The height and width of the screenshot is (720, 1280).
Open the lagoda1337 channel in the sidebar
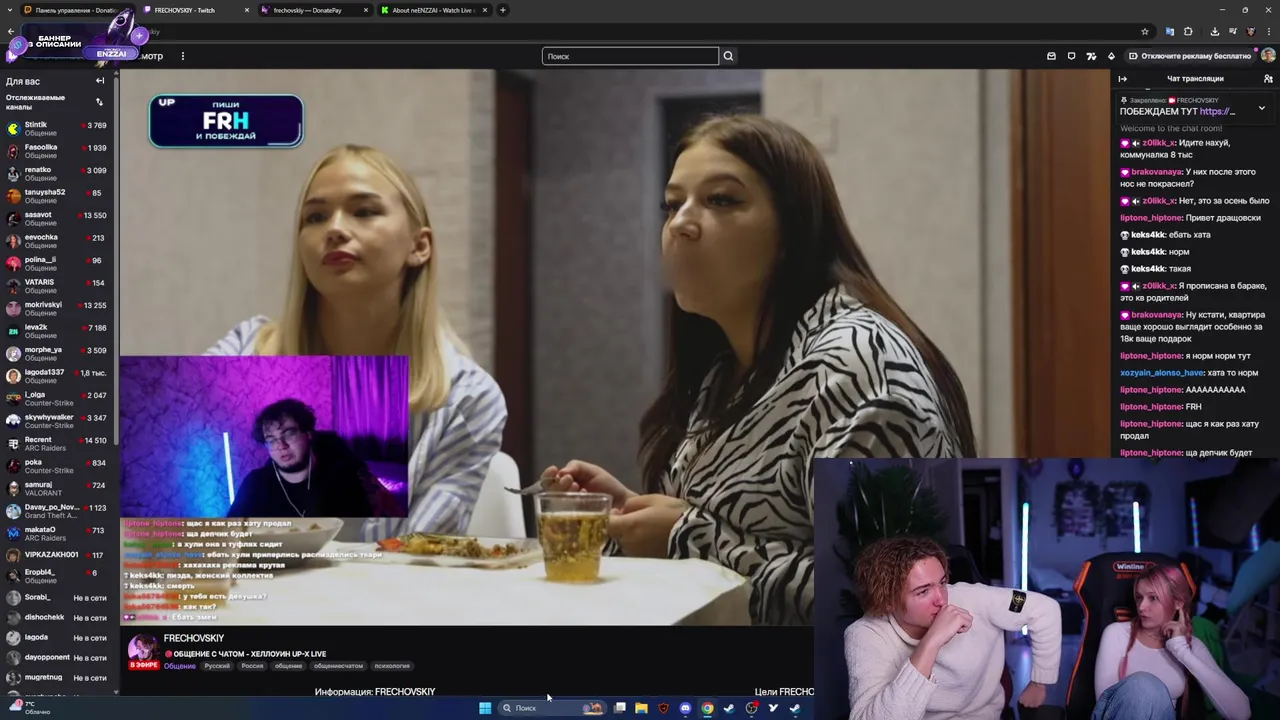tap(58, 376)
